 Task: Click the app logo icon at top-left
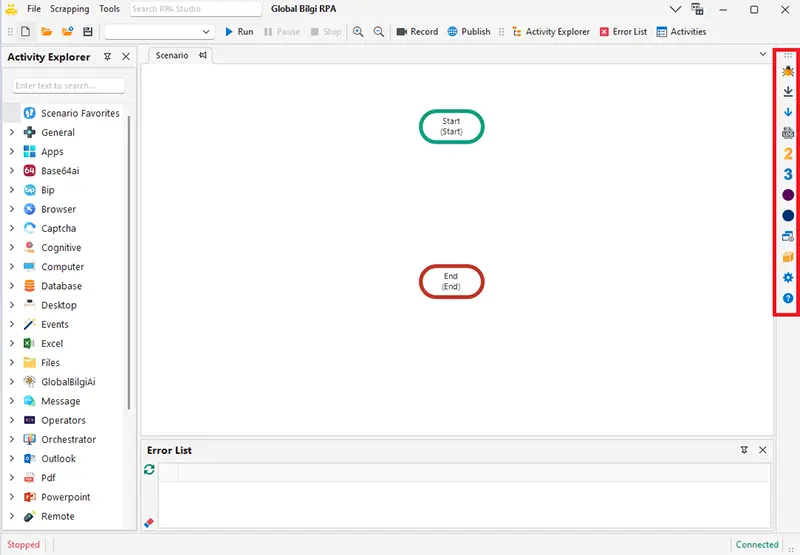[11, 9]
